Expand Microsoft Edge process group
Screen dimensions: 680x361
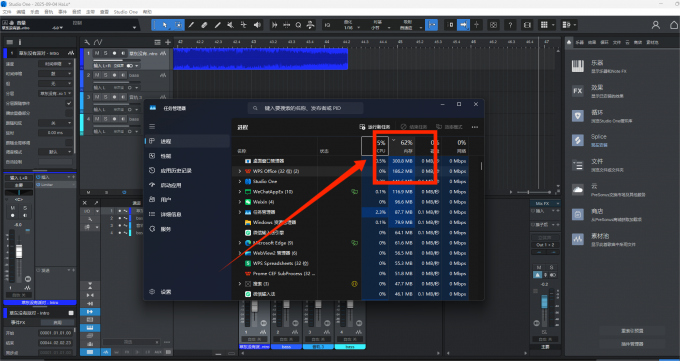coord(240,243)
